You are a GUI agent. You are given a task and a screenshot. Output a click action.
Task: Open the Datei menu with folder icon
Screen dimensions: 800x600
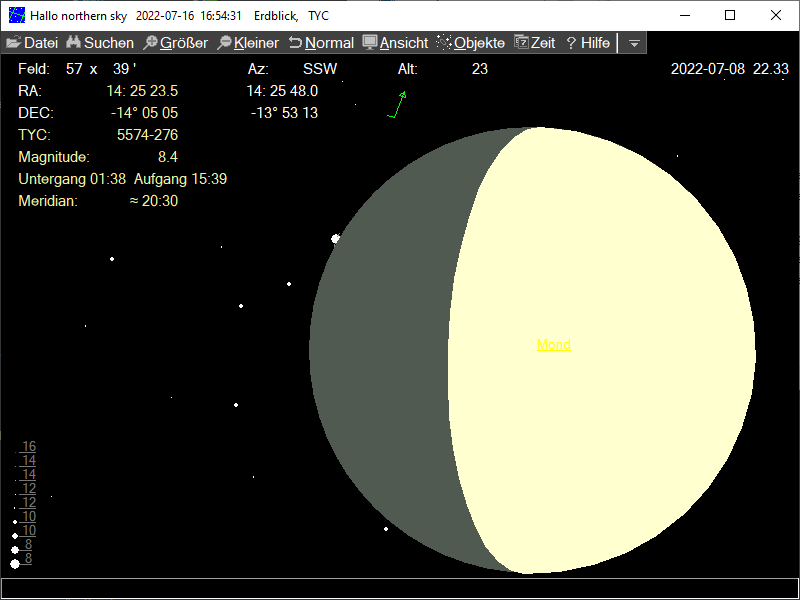pyautogui.click(x=32, y=43)
